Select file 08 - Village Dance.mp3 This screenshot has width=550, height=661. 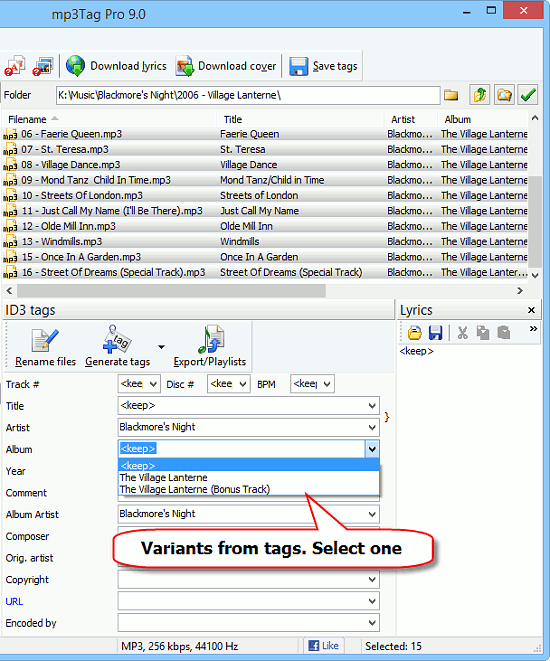coord(265,165)
